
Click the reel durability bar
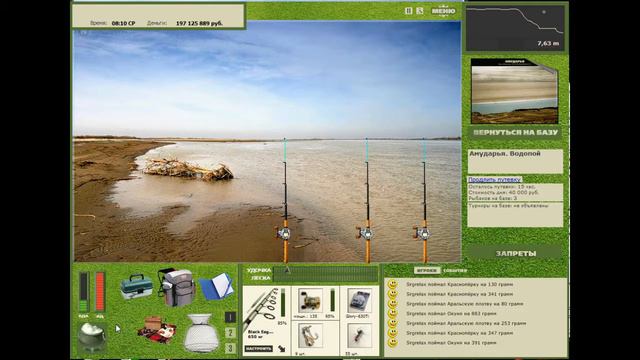click(x=333, y=300)
